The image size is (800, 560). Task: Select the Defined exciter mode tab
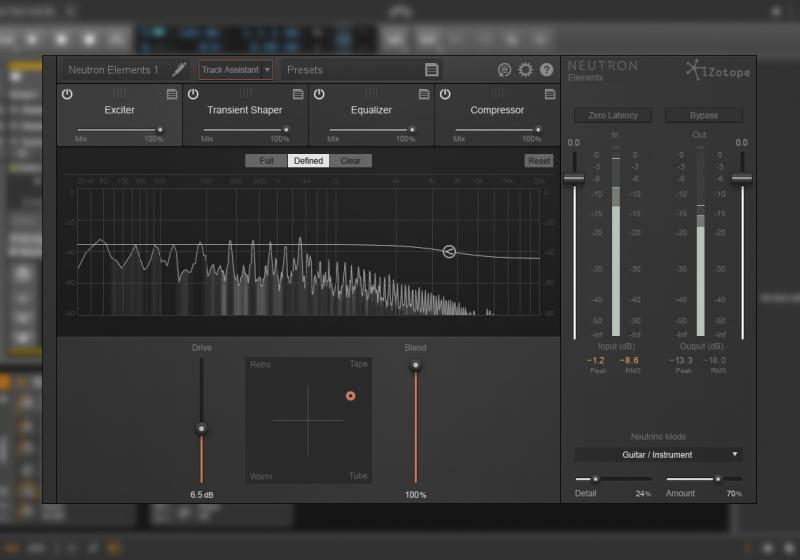point(308,161)
